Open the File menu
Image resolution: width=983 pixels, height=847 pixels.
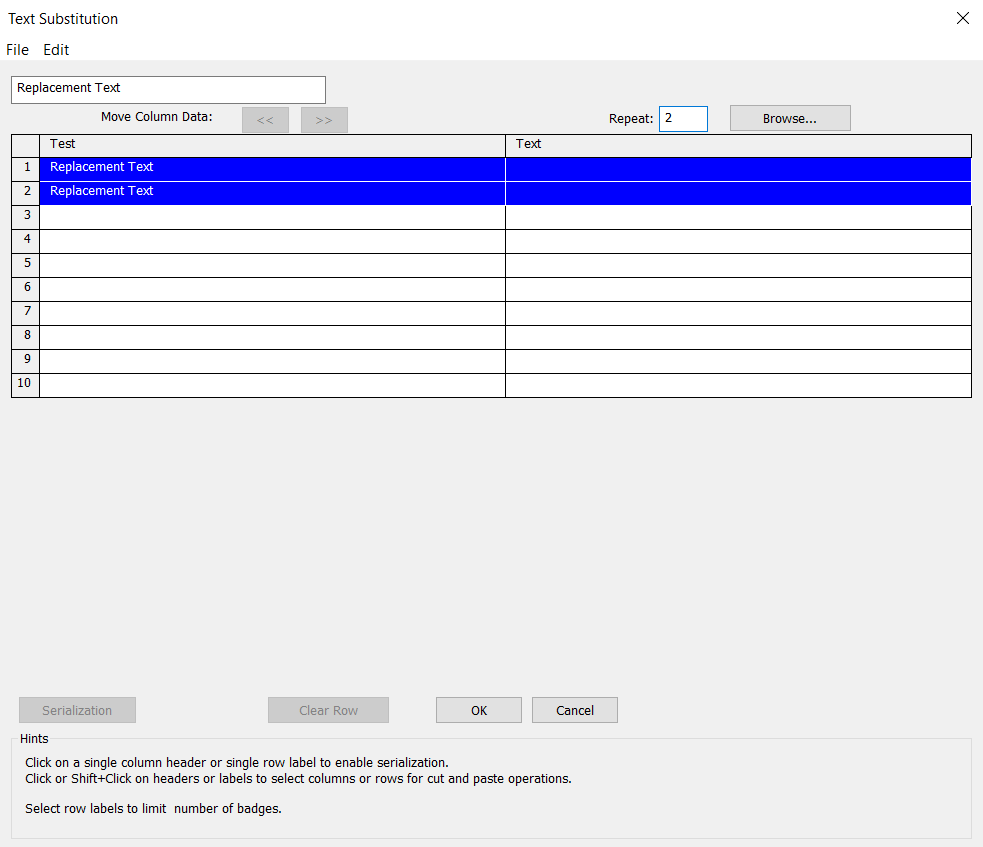[x=17, y=49]
